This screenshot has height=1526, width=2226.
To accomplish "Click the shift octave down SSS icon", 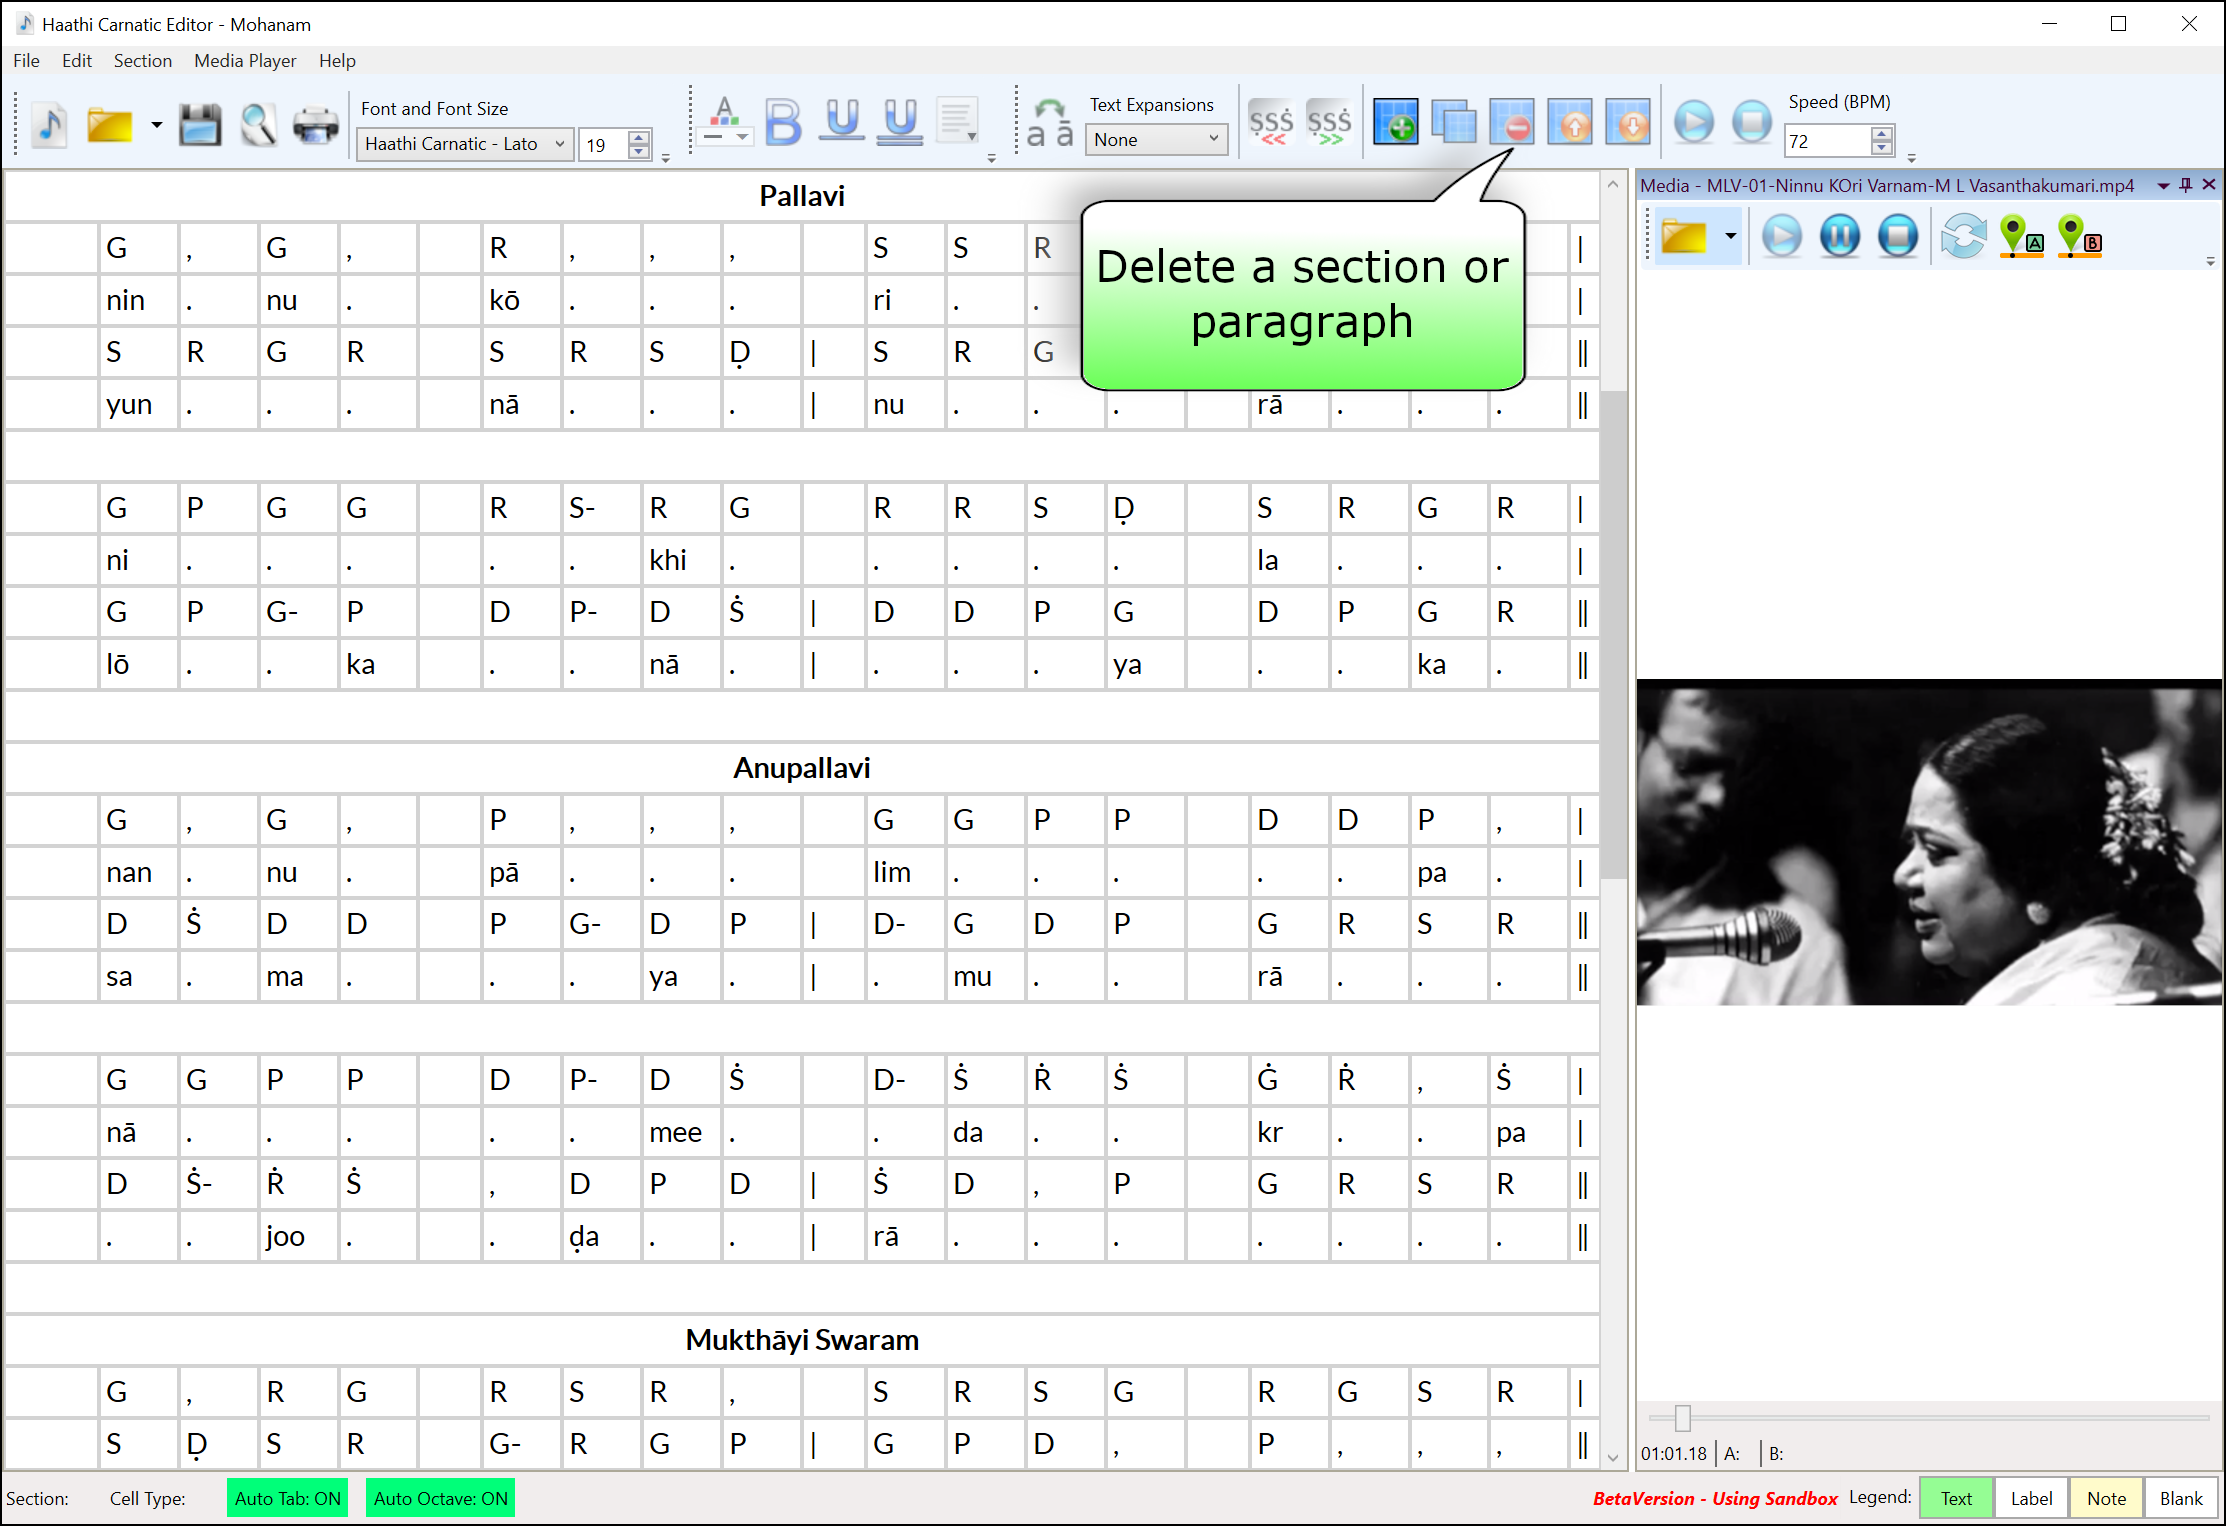I will click(x=1271, y=123).
